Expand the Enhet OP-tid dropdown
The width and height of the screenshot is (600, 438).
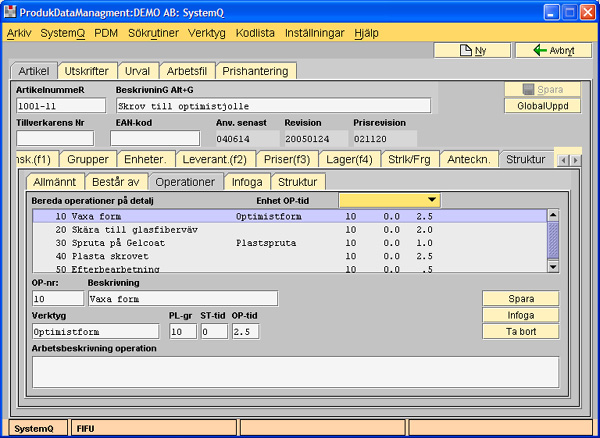[390, 200]
